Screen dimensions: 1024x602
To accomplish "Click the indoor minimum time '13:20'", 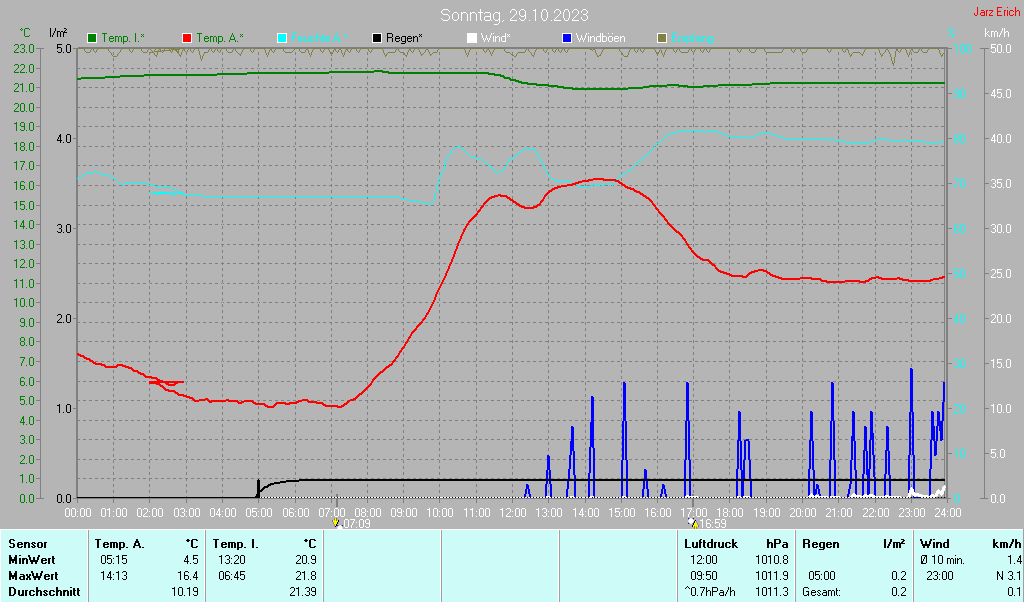I will [x=231, y=560].
